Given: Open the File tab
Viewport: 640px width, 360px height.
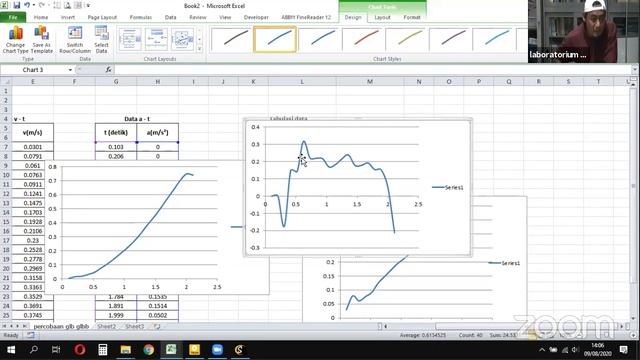Looking at the screenshot, I should (13, 17).
